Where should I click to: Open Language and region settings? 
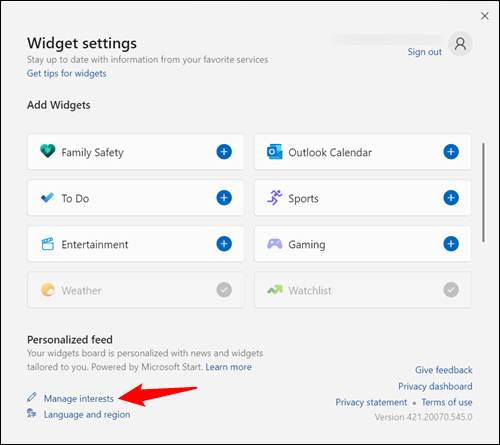[x=87, y=414]
